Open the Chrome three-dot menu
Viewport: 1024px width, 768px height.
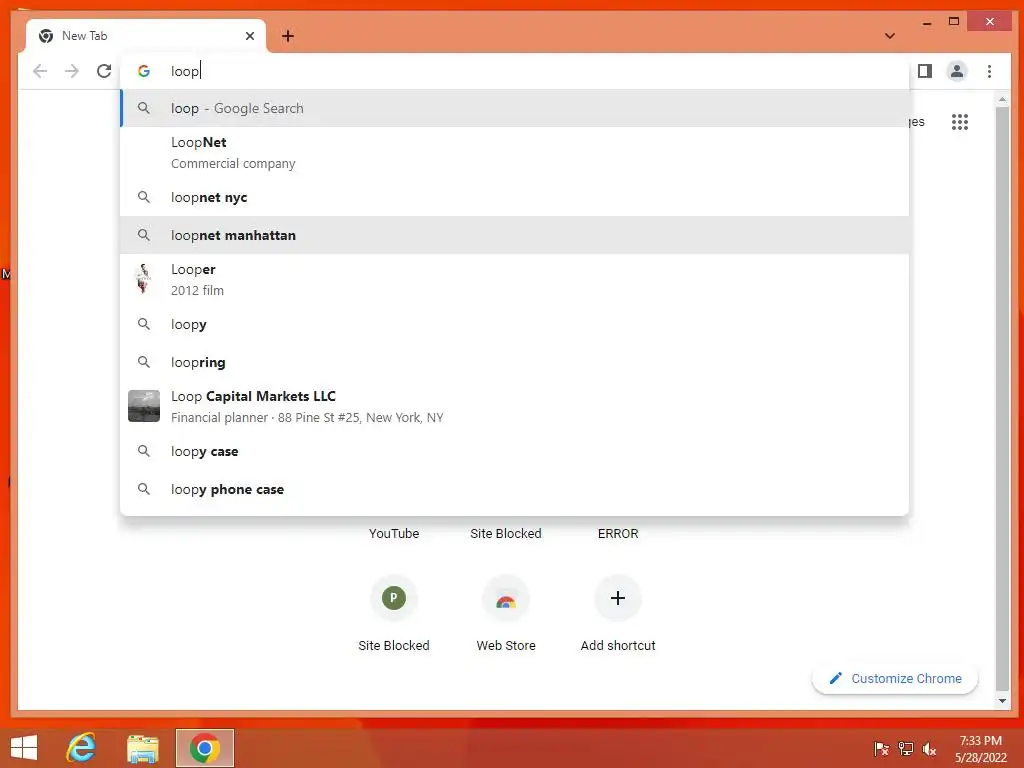point(989,71)
